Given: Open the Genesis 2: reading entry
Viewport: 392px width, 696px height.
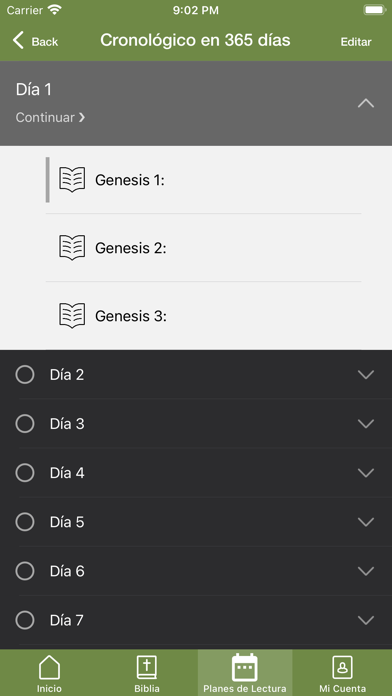Looking at the screenshot, I should pyautogui.click(x=203, y=248).
